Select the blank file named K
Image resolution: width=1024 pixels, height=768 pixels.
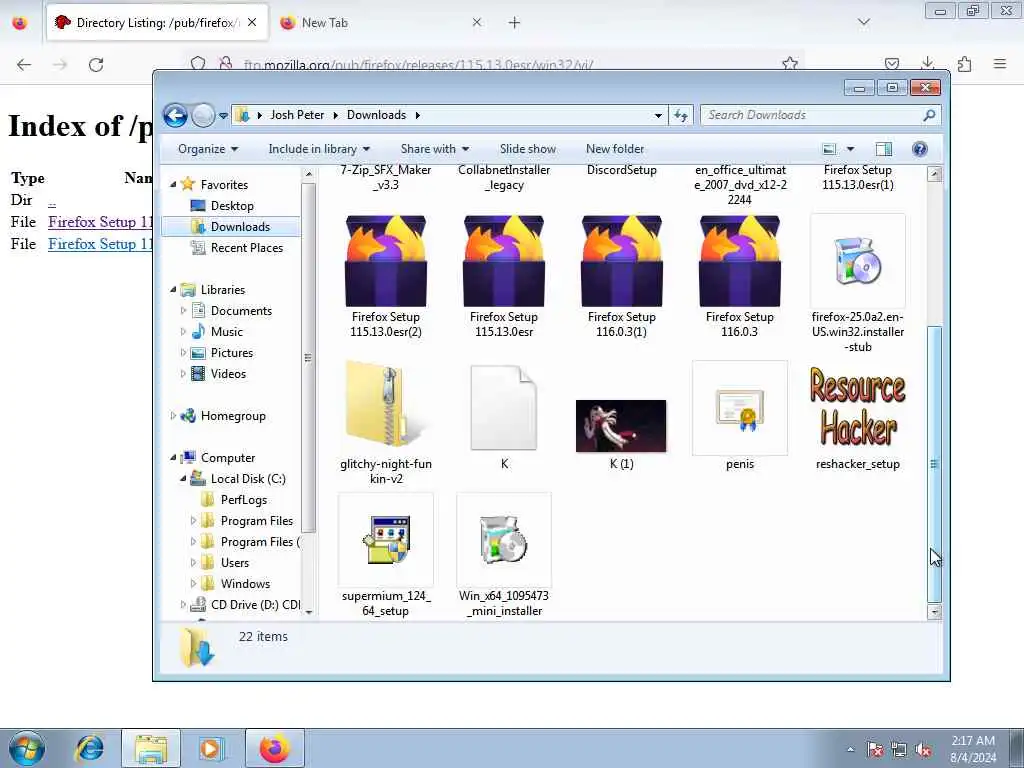(504, 408)
